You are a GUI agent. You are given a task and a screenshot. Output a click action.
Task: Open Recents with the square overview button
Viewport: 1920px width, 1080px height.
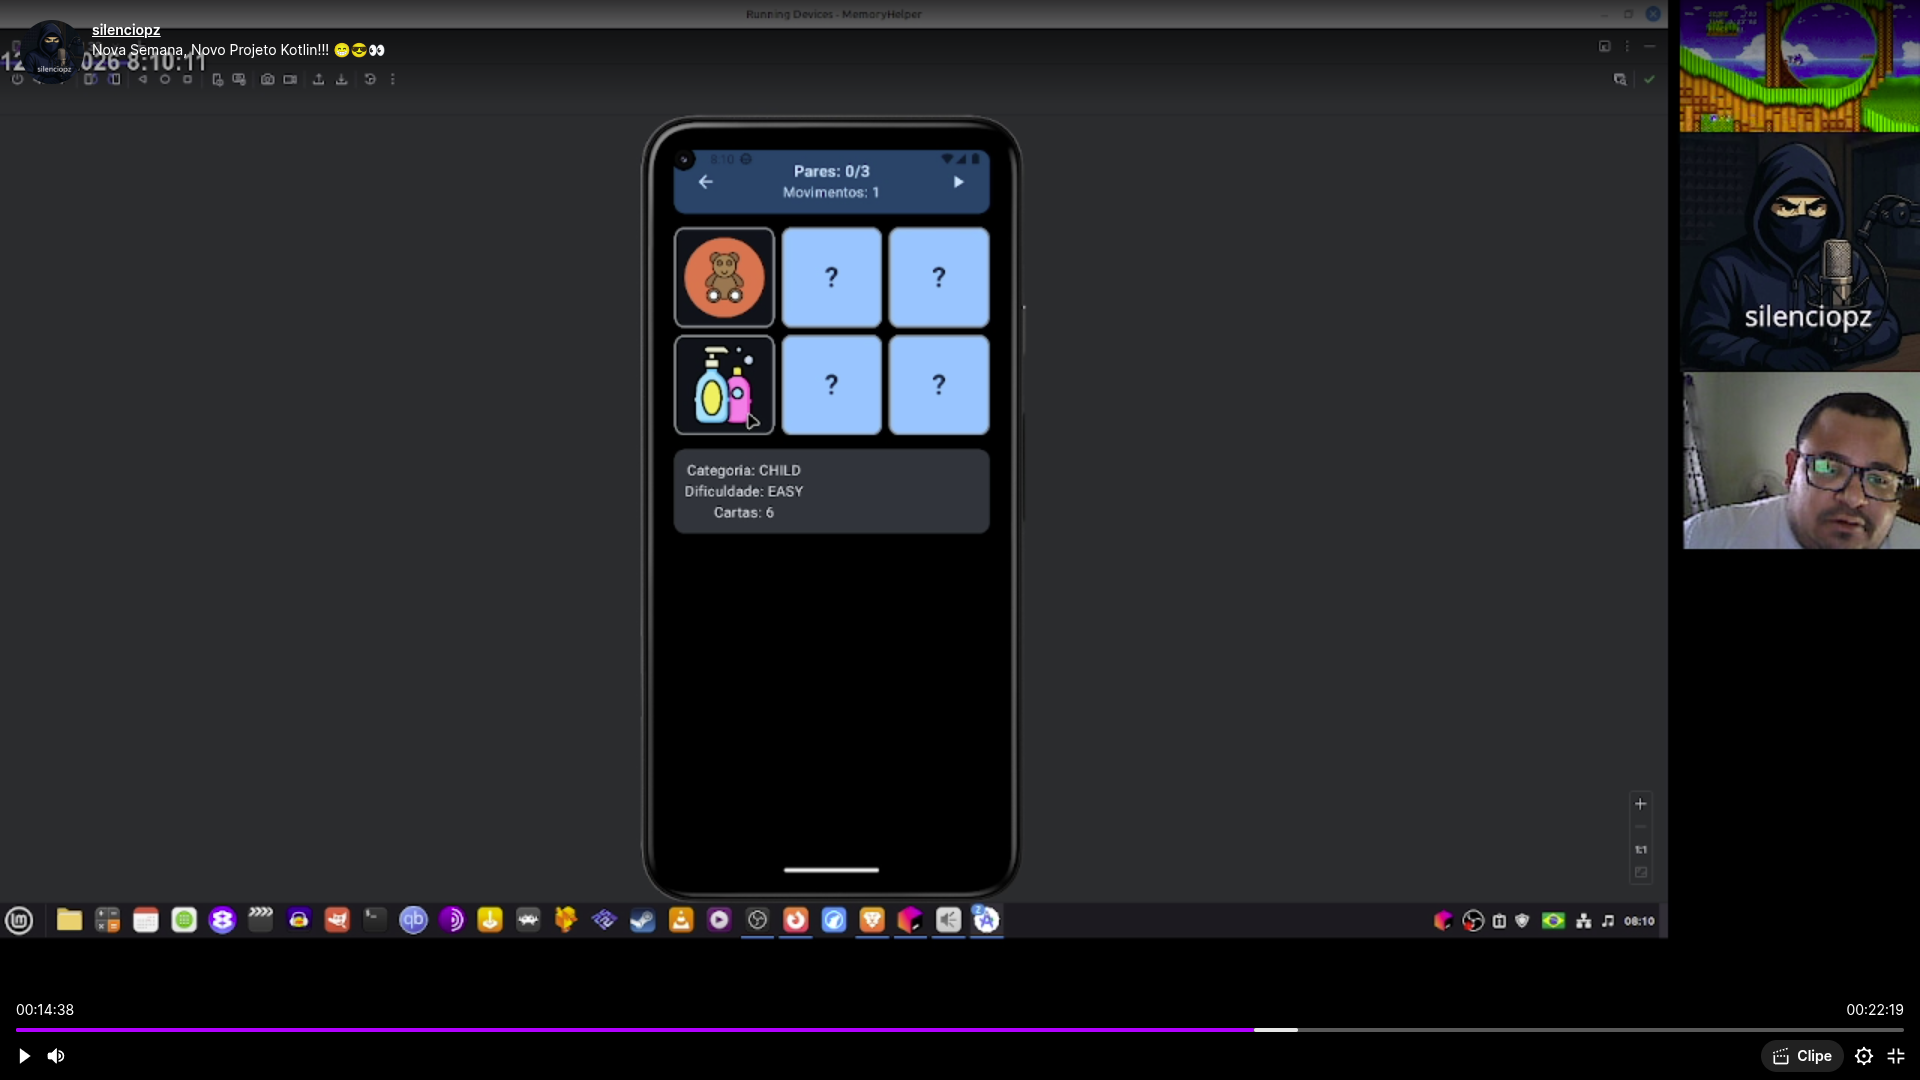pos(188,79)
